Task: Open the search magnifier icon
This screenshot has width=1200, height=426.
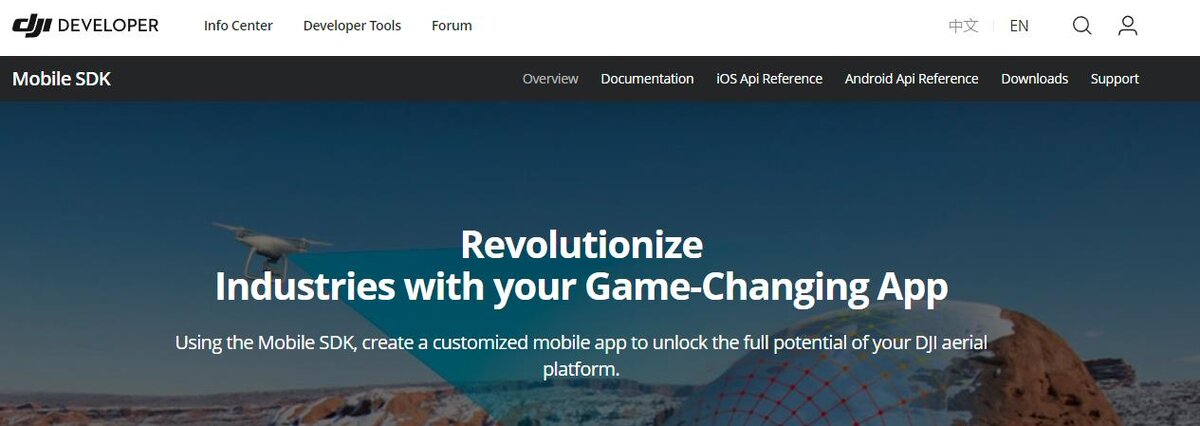Action: point(1082,26)
